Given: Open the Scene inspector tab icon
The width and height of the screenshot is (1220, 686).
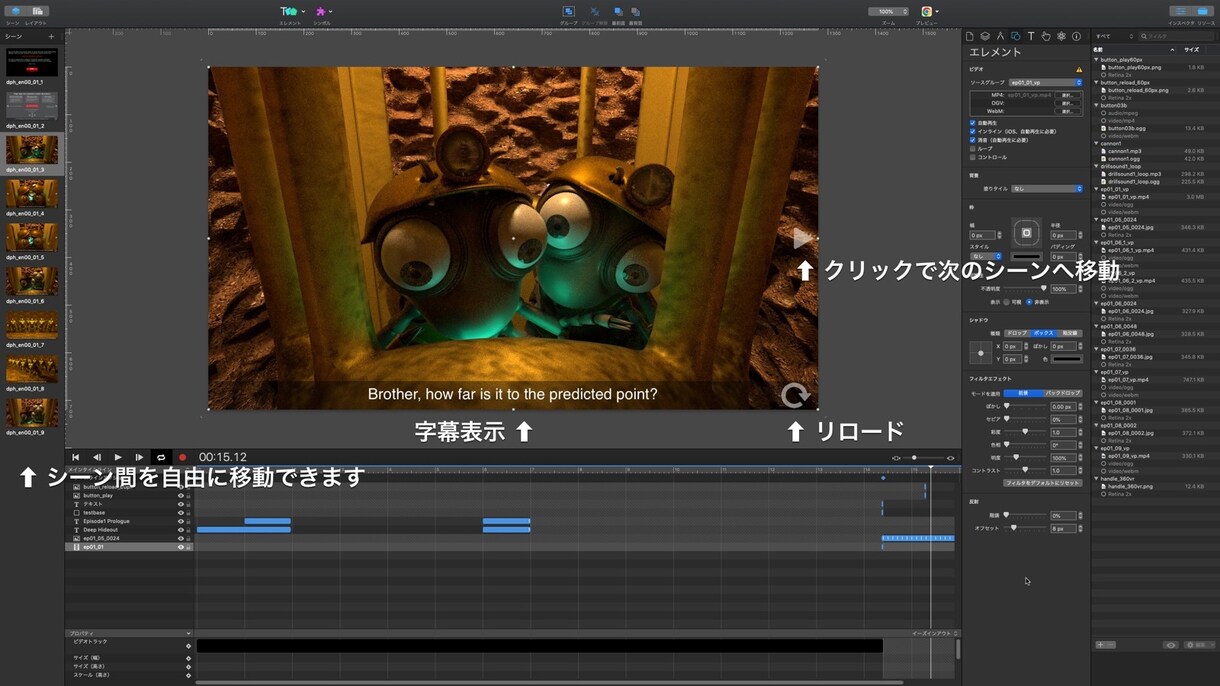Looking at the screenshot, I should [985, 36].
